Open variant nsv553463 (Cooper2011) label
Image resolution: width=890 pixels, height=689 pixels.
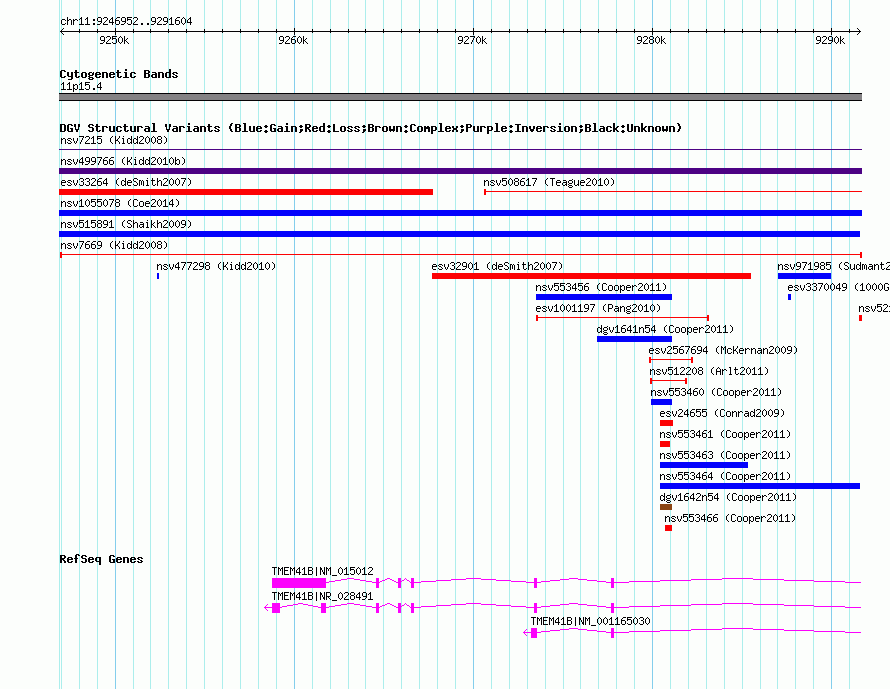click(725, 455)
